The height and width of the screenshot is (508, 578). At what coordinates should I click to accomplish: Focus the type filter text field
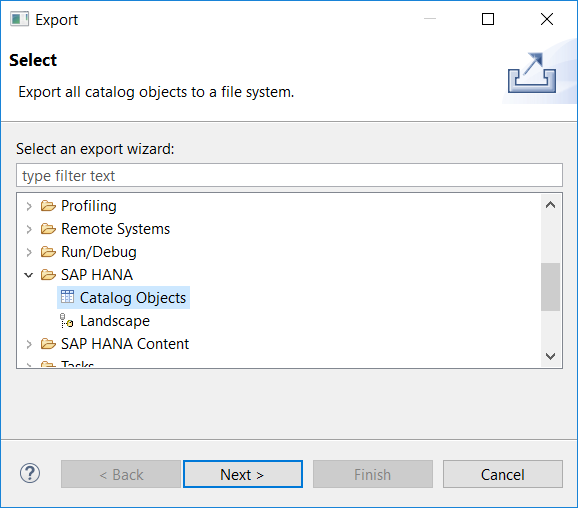pyautogui.click(x=289, y=175)
